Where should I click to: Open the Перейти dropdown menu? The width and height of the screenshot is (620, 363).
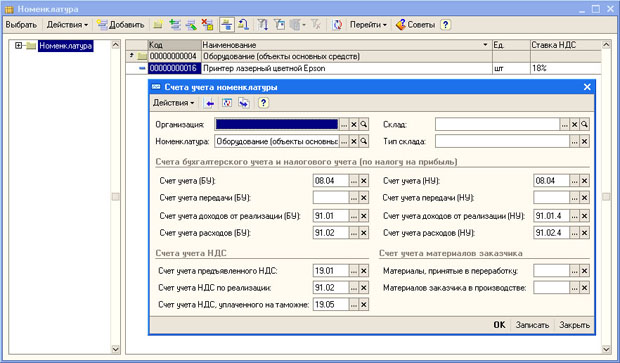coord(368,25)
